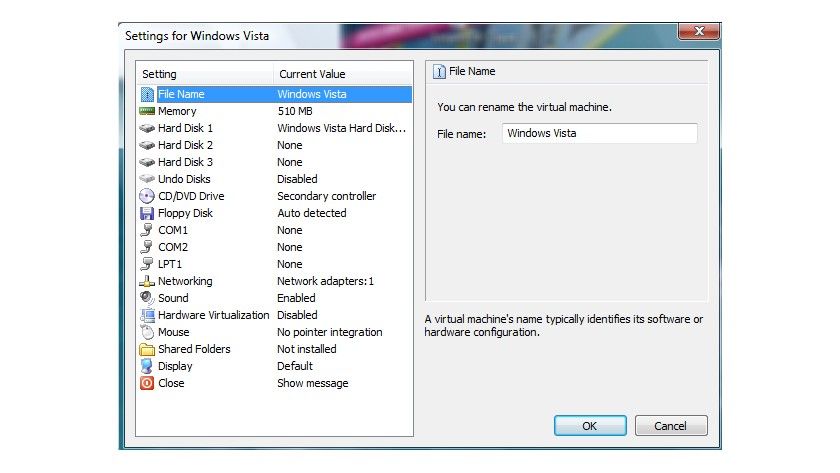840x473 pixels.
Task: Click the 'Enabled' sound value
Action: coord(296,298)
